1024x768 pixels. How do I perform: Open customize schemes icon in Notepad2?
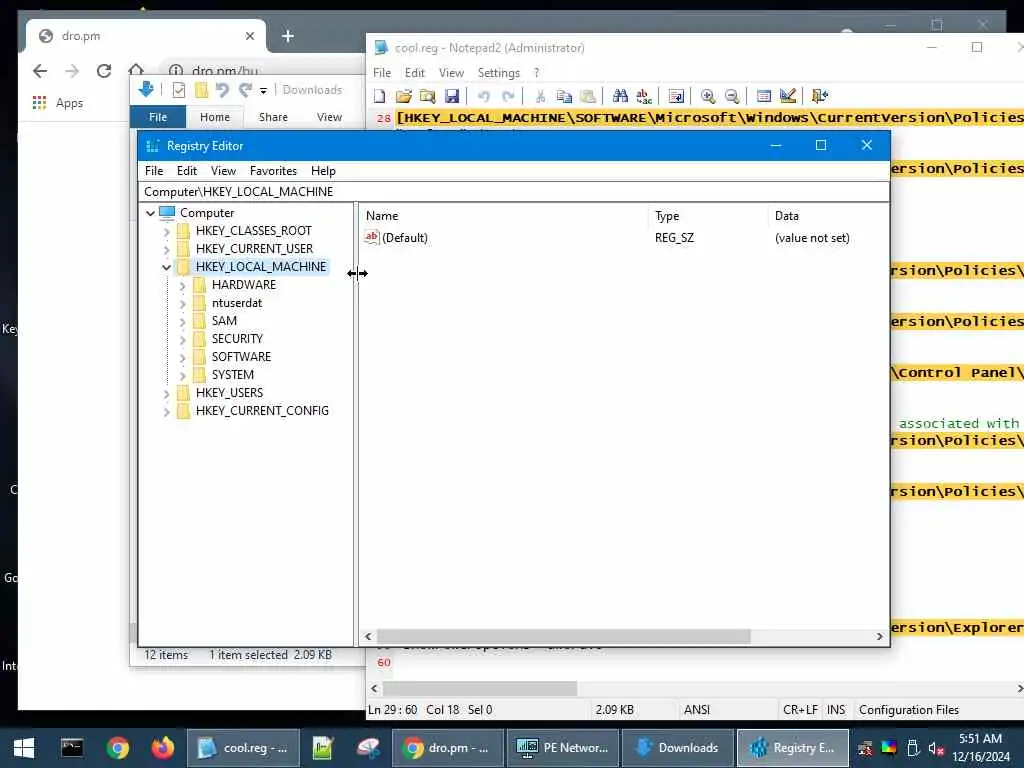pyautogui.click(x=788, y=97)
